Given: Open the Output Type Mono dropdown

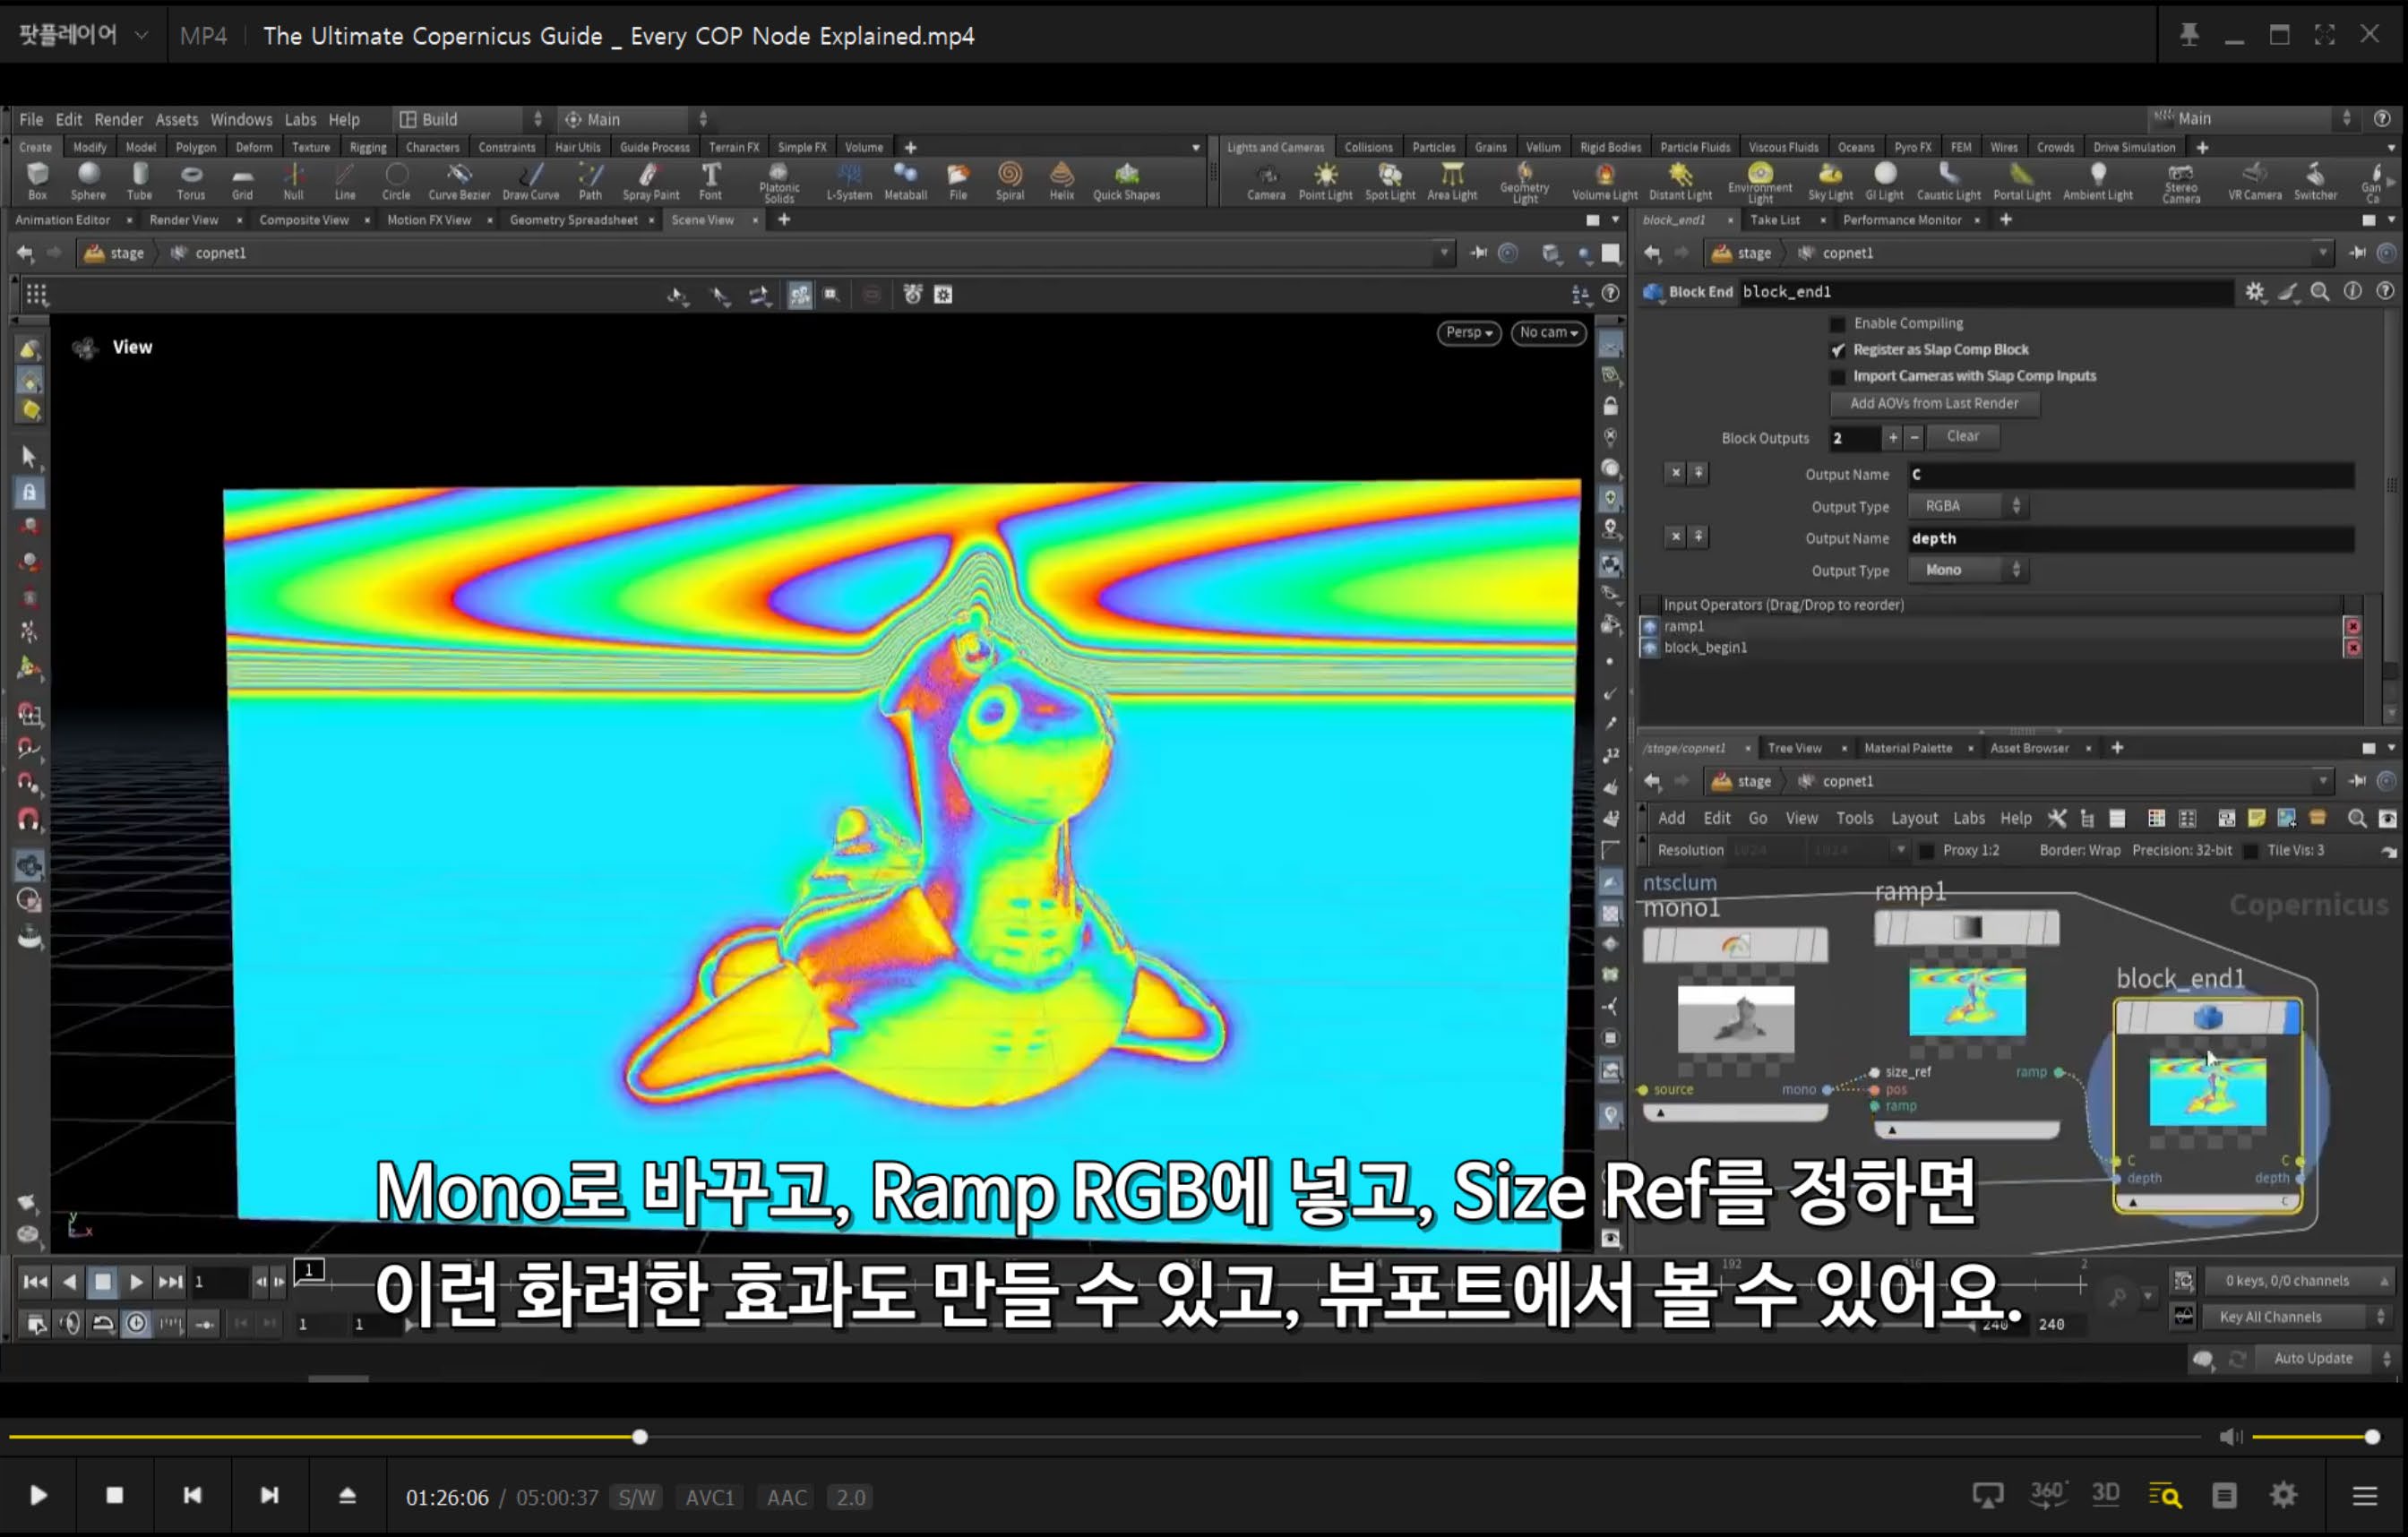Looking at the screenshot, I should point(1968,570).
